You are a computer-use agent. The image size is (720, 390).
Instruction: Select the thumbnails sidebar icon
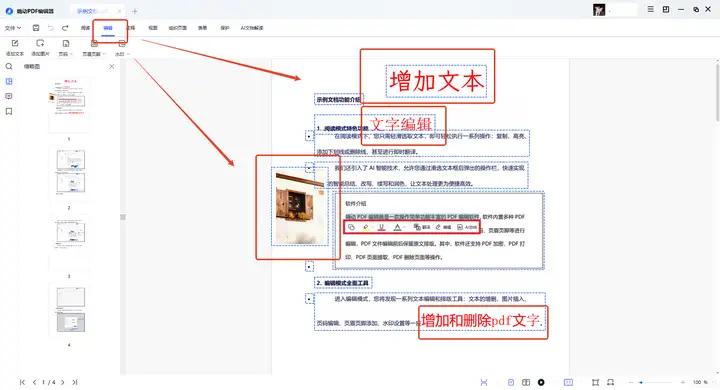tap(9, 81)
